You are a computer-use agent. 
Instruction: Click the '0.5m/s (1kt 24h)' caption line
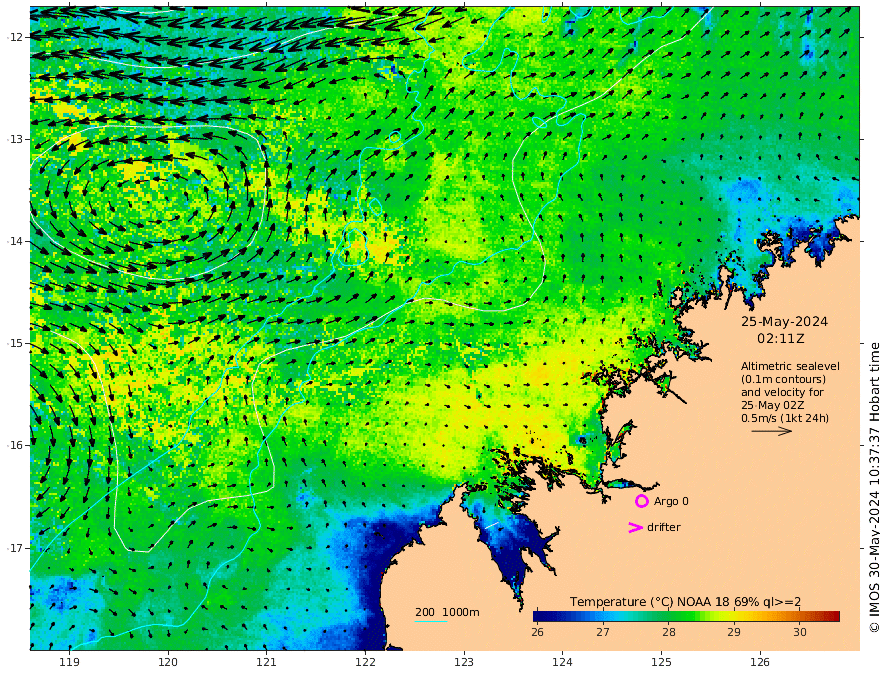coord(785,418)
